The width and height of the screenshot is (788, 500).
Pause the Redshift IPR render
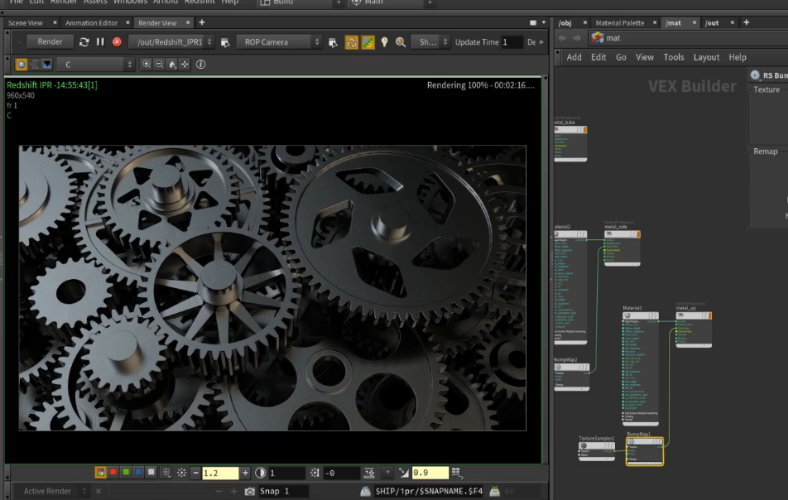pos(100,42)
